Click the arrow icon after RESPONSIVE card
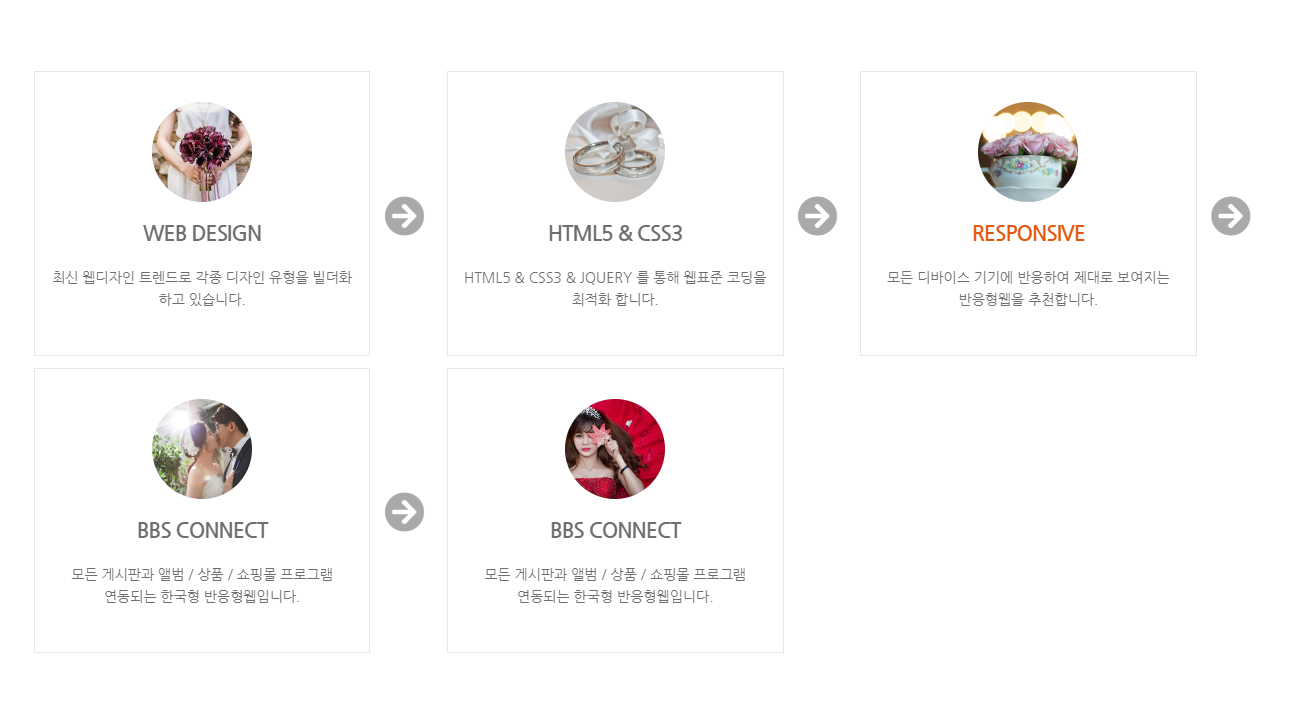This screenshot has width=1302, height=717. point(1230,216)
